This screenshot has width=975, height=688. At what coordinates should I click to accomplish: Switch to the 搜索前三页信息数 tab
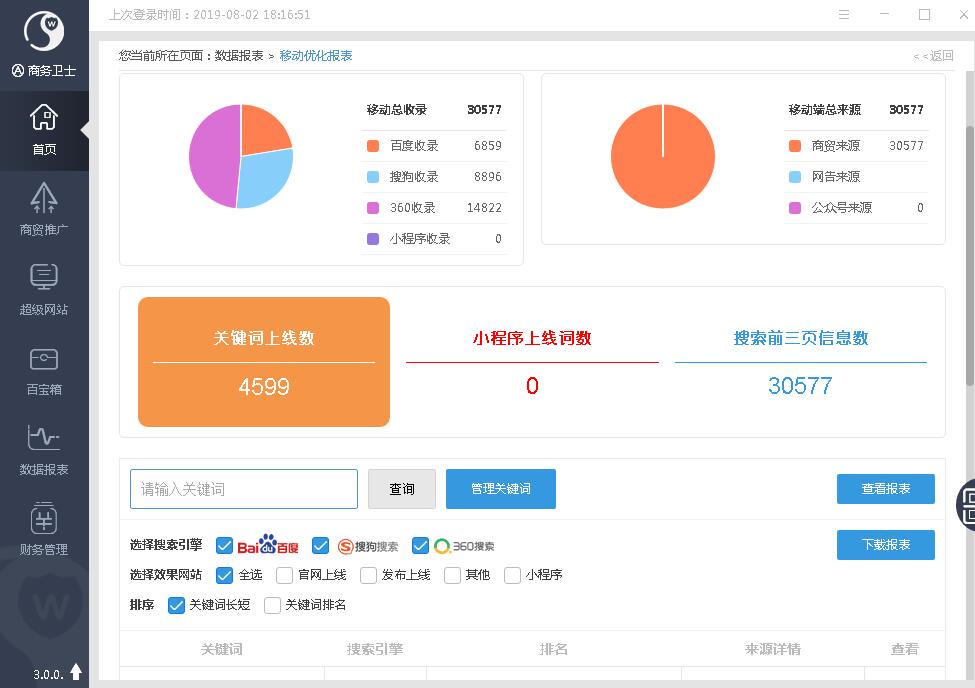tap(800, 362)
